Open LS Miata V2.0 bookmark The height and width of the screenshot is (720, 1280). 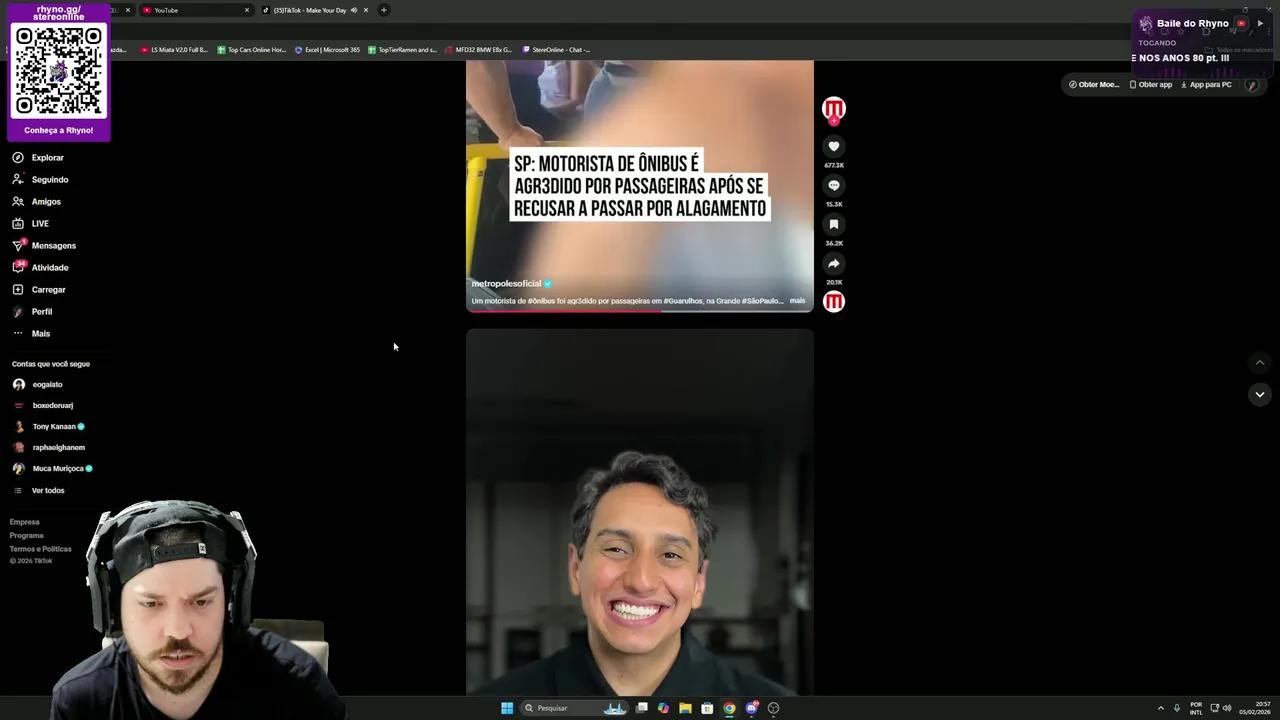click(x=174, y=49)
